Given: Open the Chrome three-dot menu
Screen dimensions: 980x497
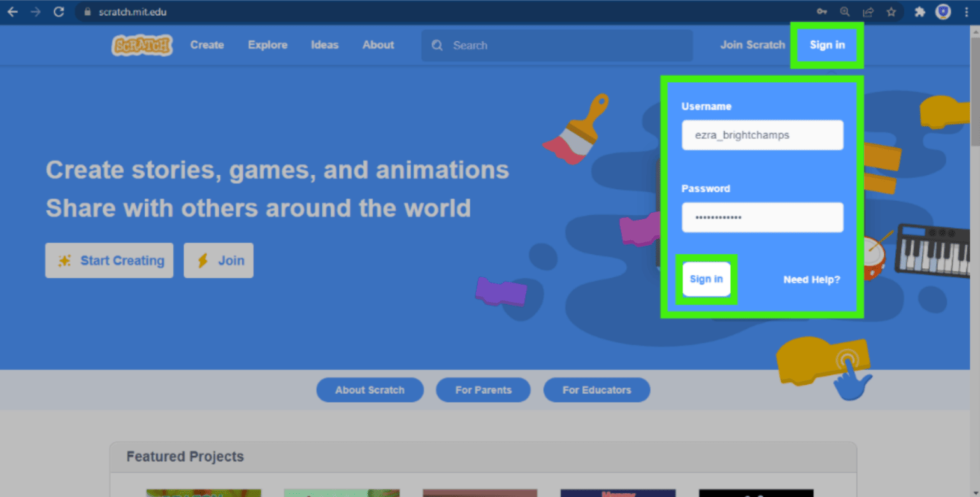Looking at the screenshot, I should 966,12.
